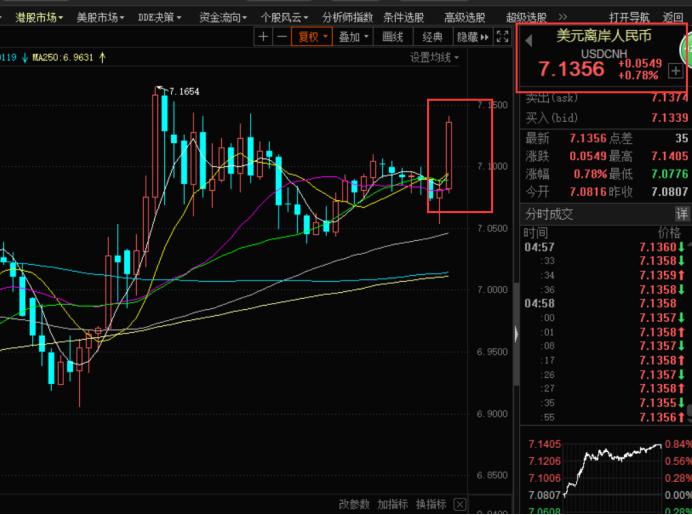Click 卖出(ask) price 7.1374 row

coord(606,98)
